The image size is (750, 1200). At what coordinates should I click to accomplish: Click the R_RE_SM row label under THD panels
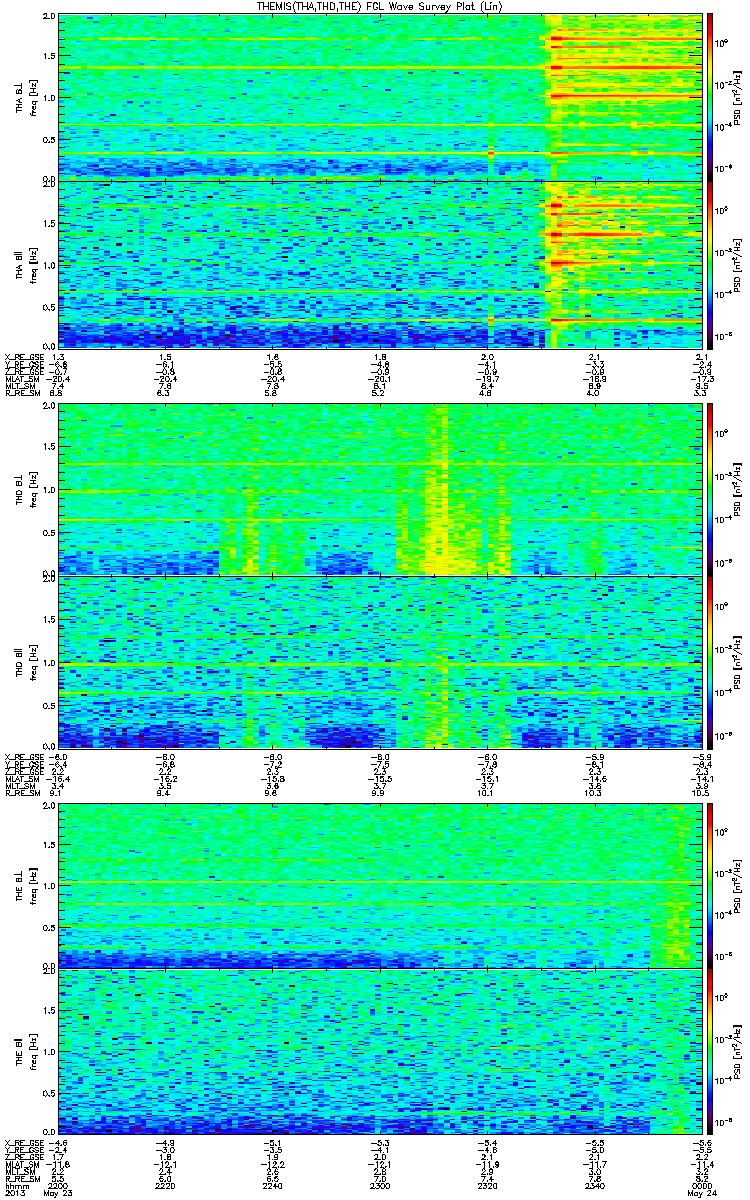(21, 793)
